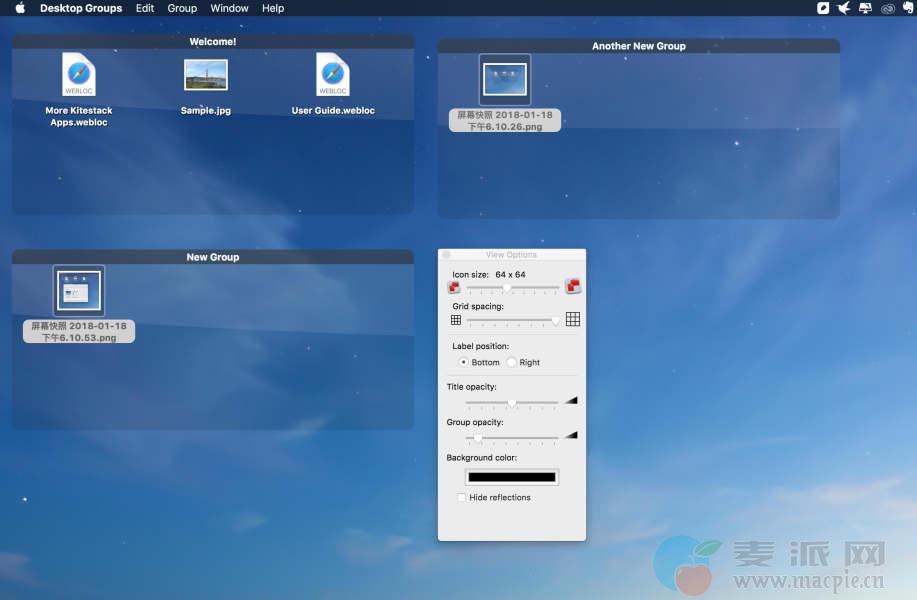Click the tight grid spacing icon
Viewport: 917px width, 600px height.
[x=456, y=320]
